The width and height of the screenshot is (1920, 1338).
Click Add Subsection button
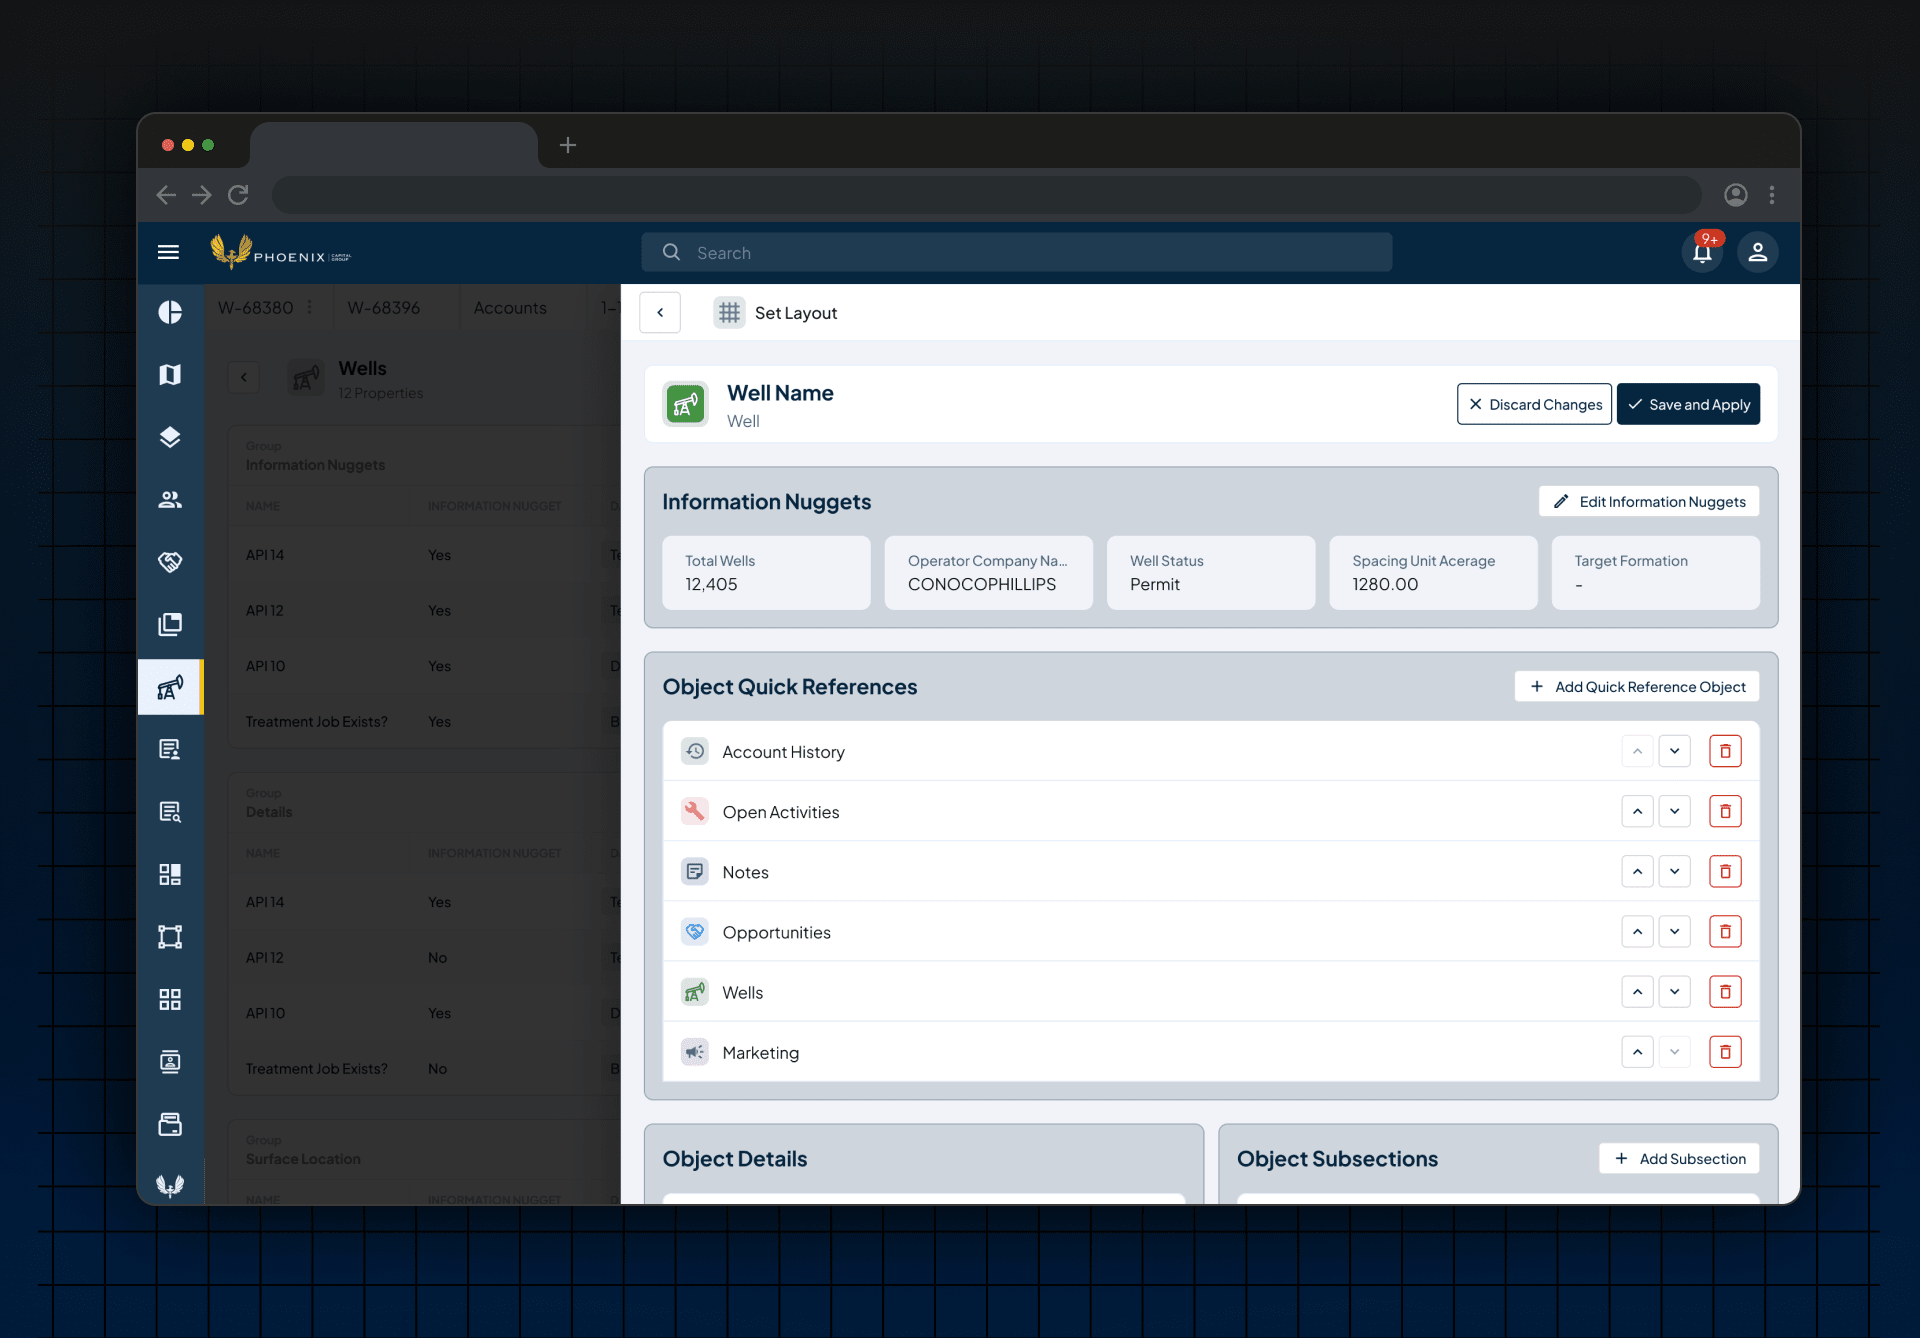[x=1679, y=1158]
